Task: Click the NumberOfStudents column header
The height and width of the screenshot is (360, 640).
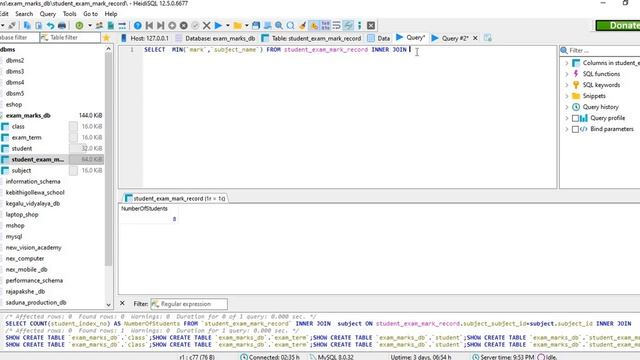Action: (x=144, y=209)
